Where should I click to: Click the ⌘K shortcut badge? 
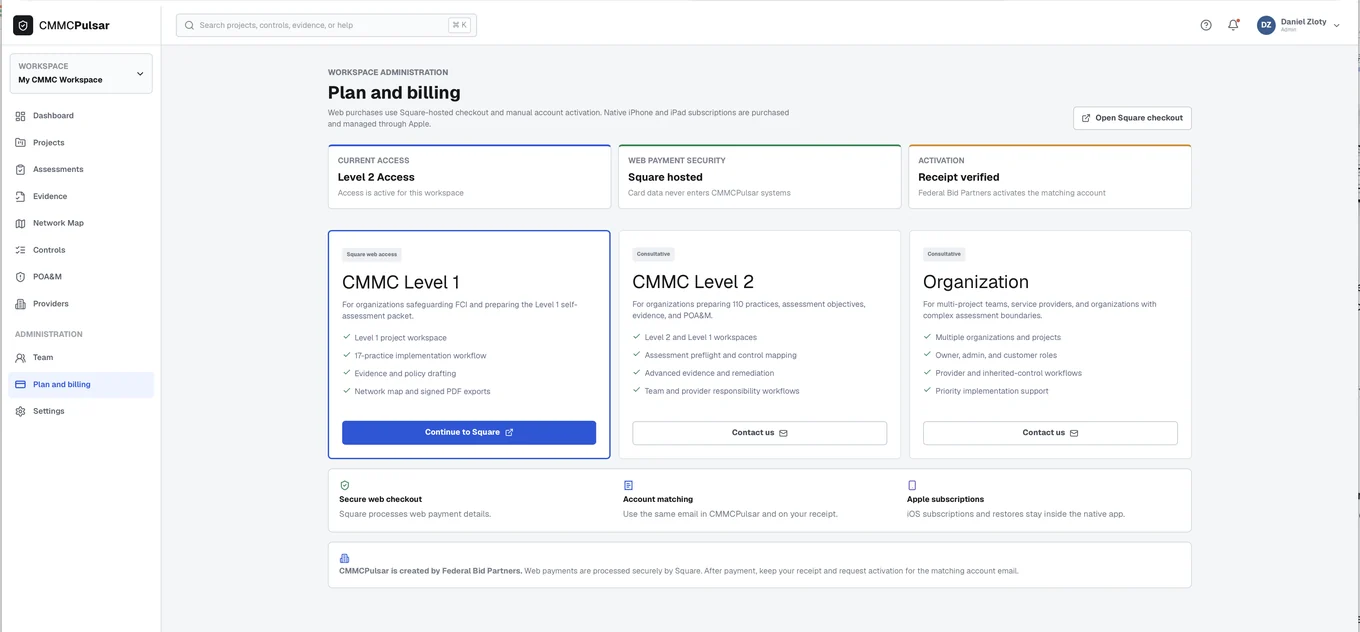pyautogui.click(x=459, y=25)
